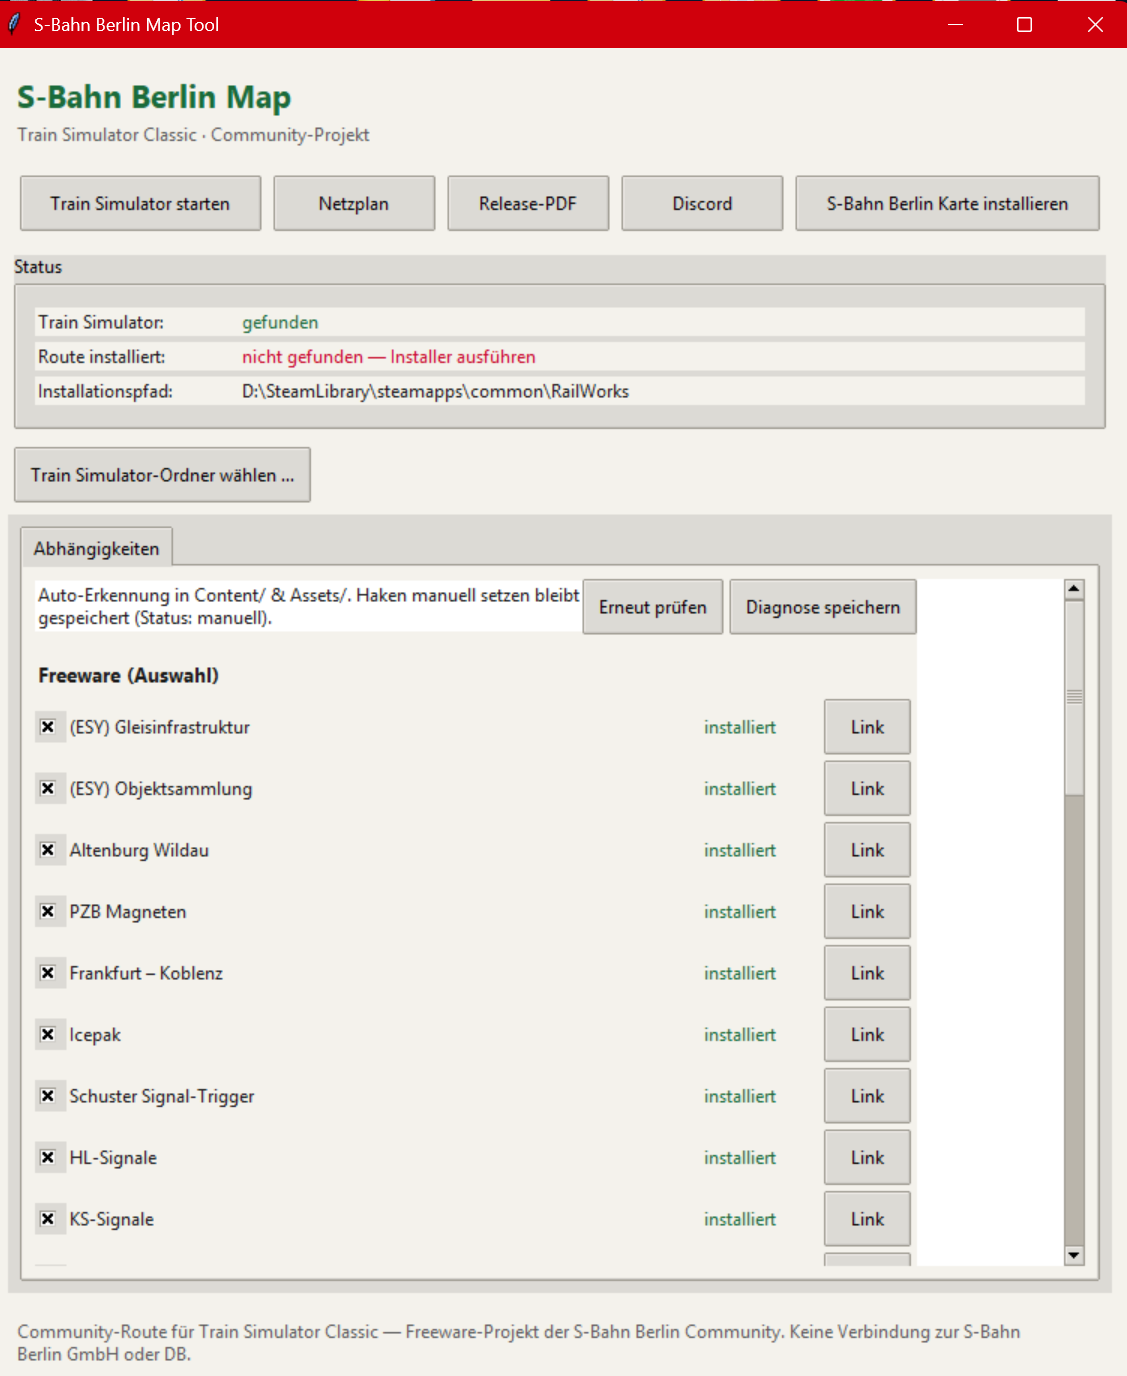
Task: Click the installation path D:\SteamLibrary text
Action: point(435,391)
